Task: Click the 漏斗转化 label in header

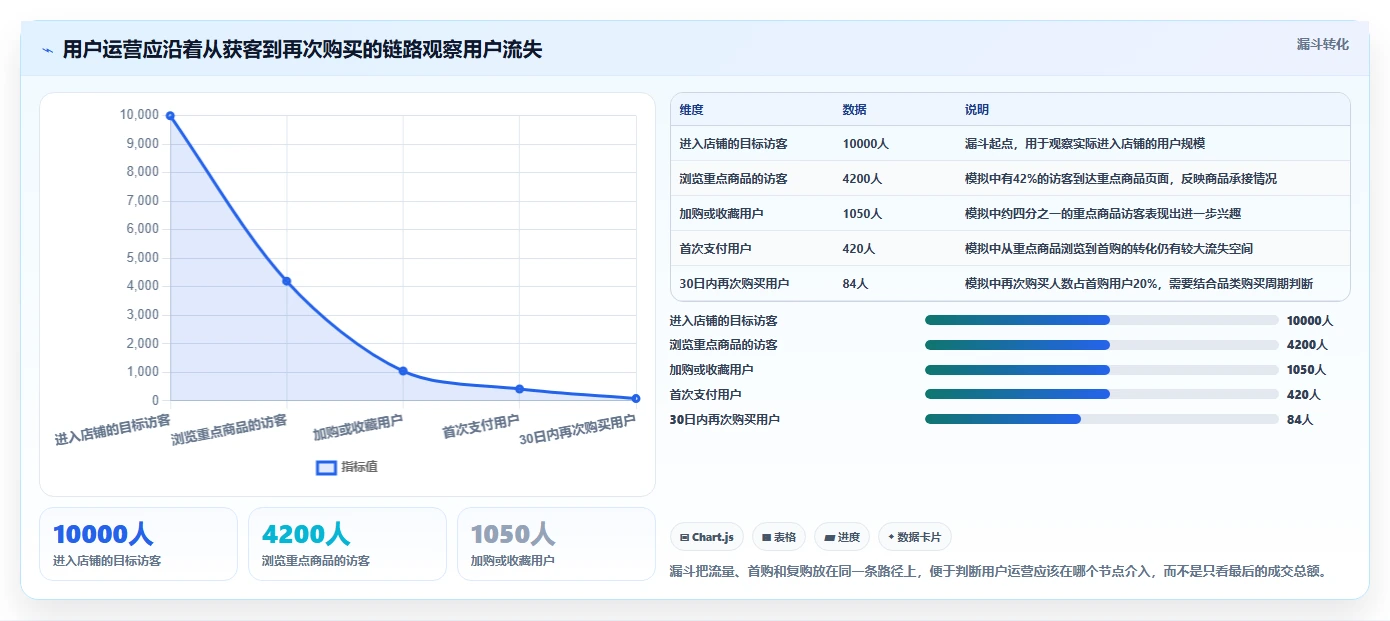Action: pos(1322,44)
